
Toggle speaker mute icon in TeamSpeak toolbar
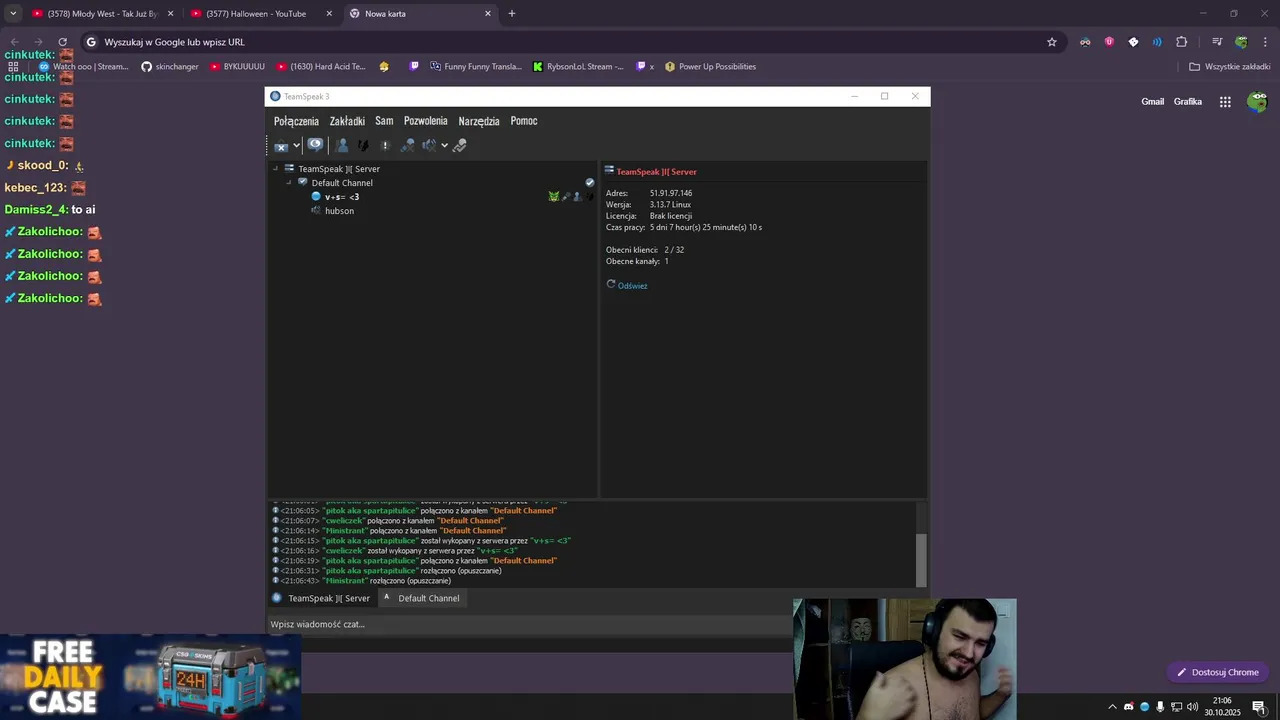429,145
